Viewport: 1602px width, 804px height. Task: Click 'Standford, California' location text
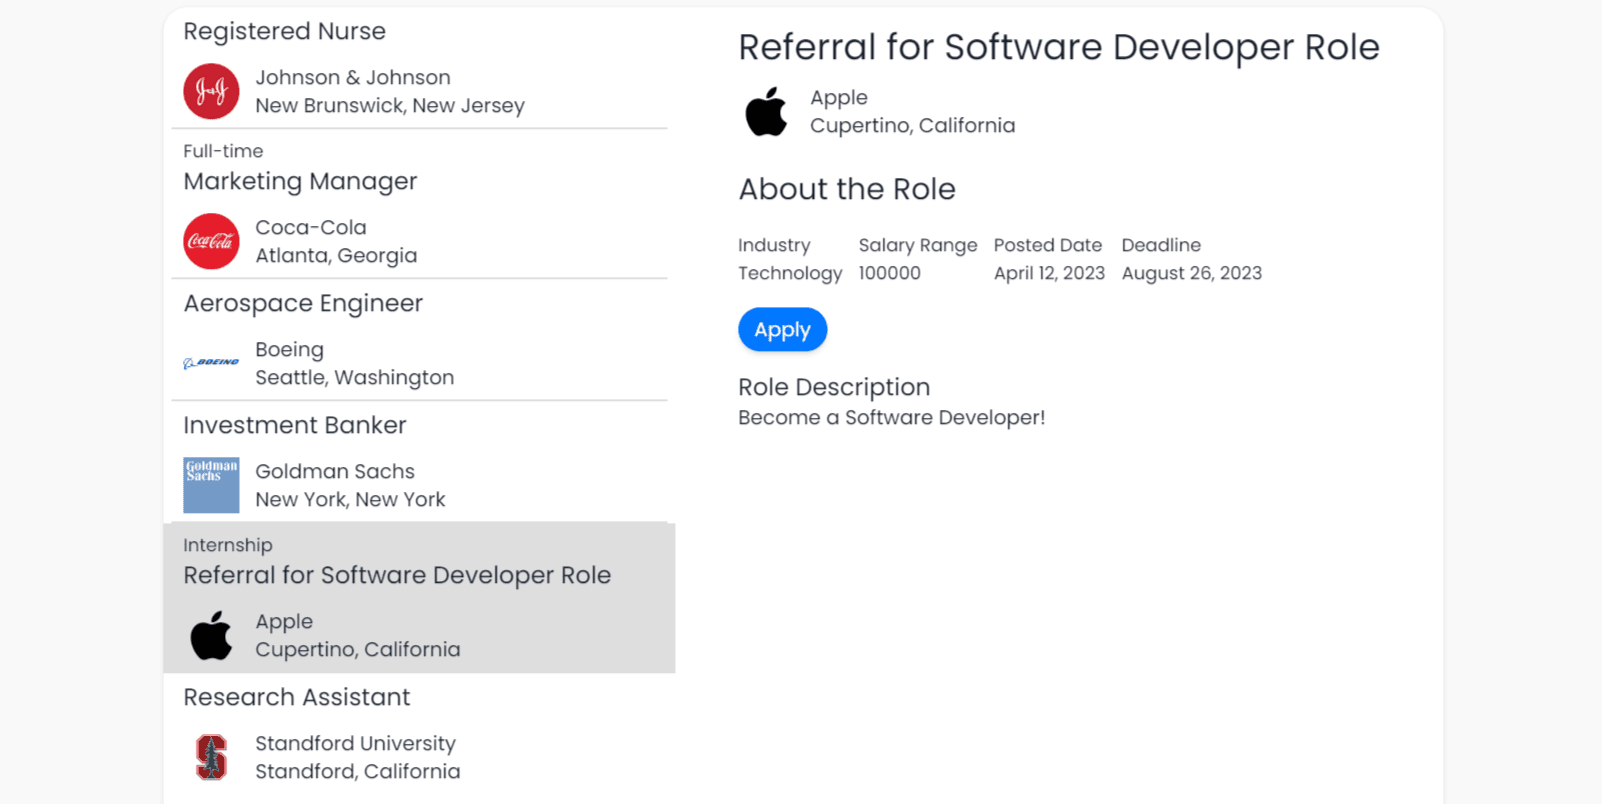tap(358, 771)
